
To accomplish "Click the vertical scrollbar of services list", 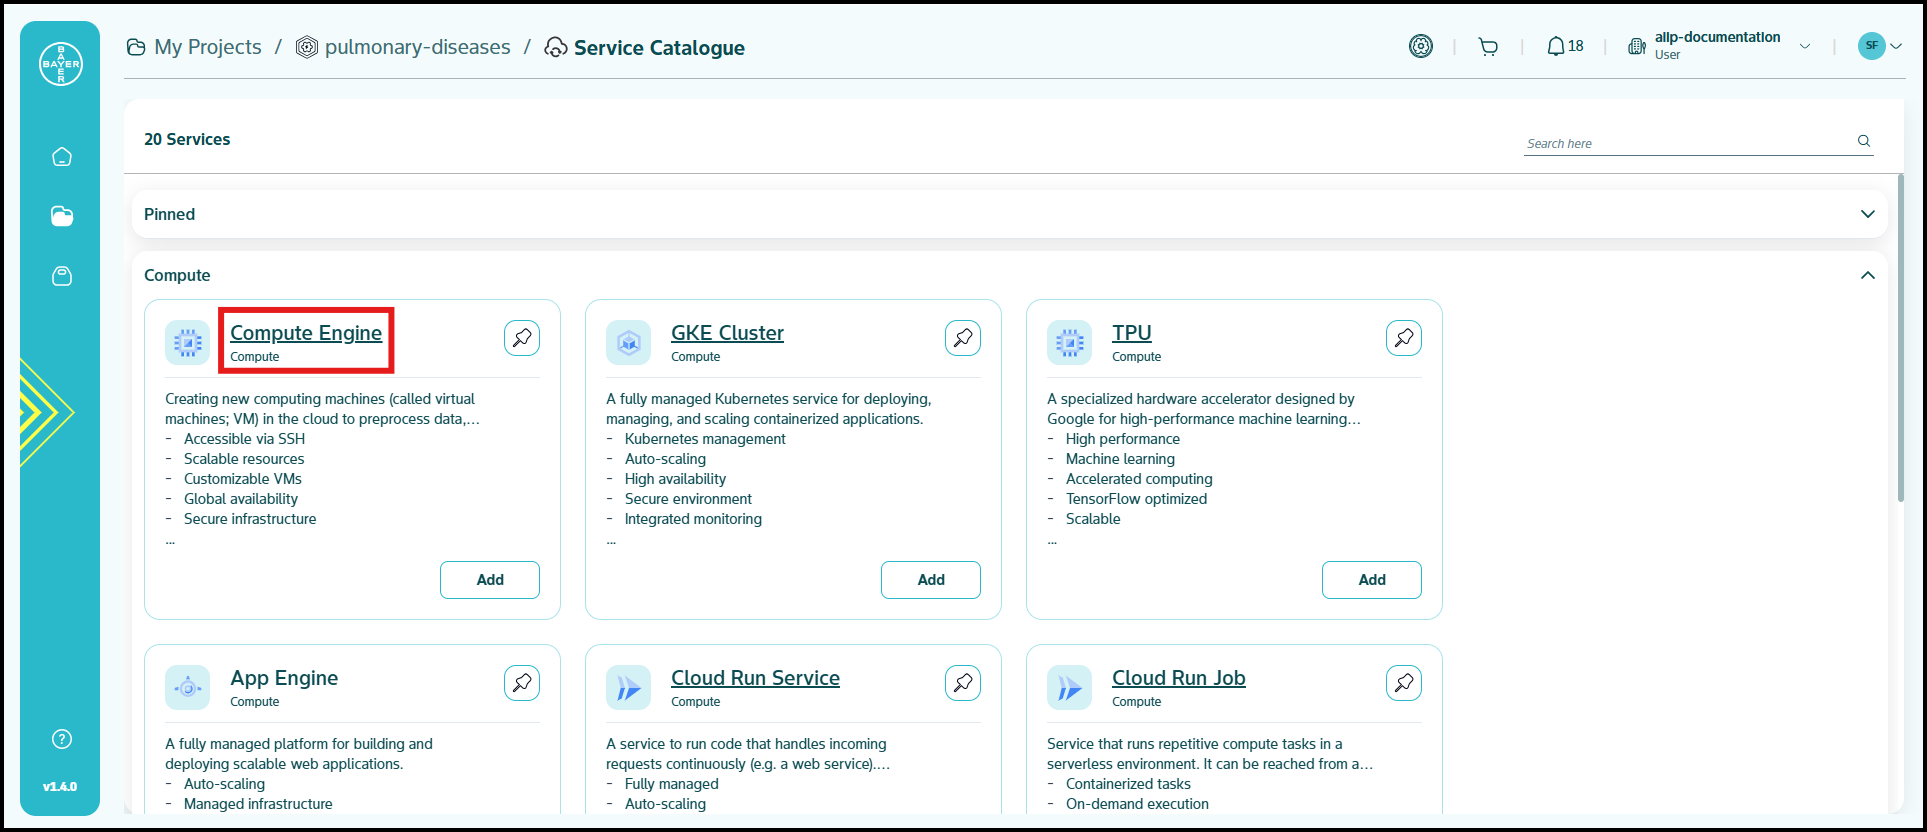I will tap(1901, 340).
